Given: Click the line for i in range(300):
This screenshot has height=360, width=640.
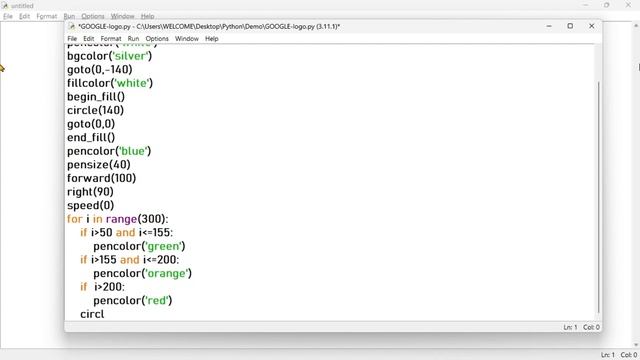Looking at the screenshot, I should pos(118,219).
